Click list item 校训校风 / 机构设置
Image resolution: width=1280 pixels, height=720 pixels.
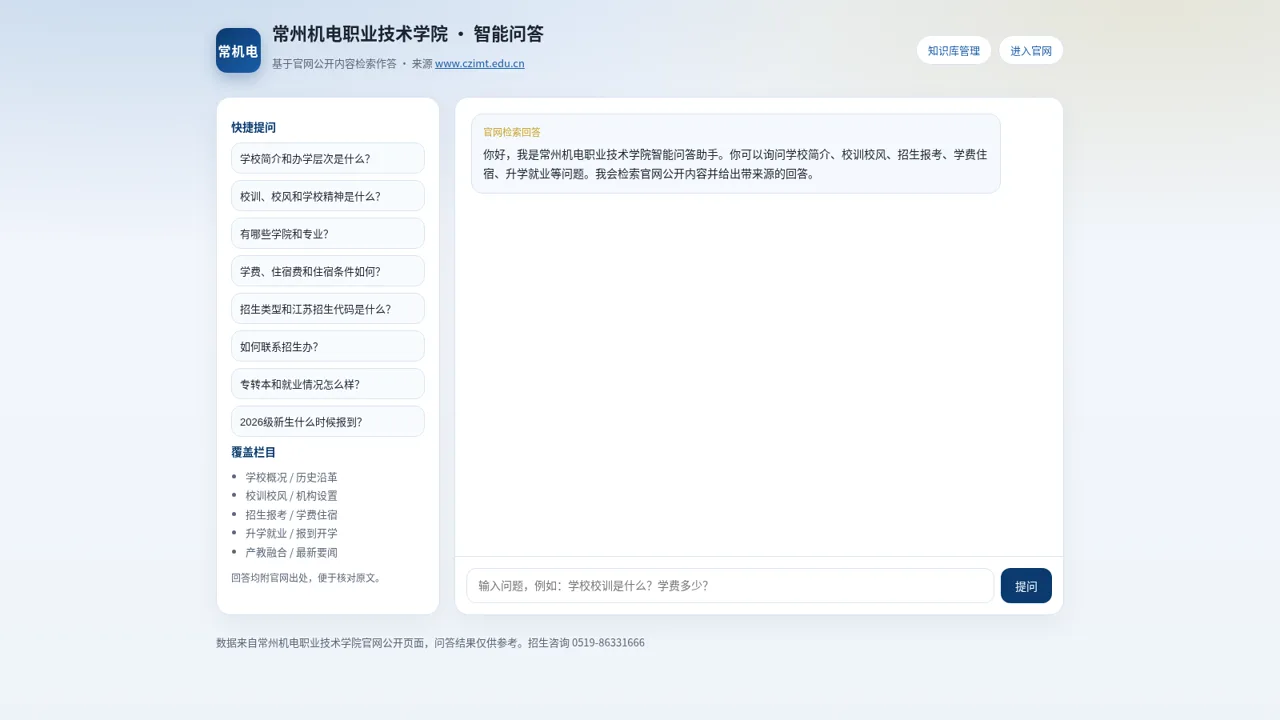291,496
